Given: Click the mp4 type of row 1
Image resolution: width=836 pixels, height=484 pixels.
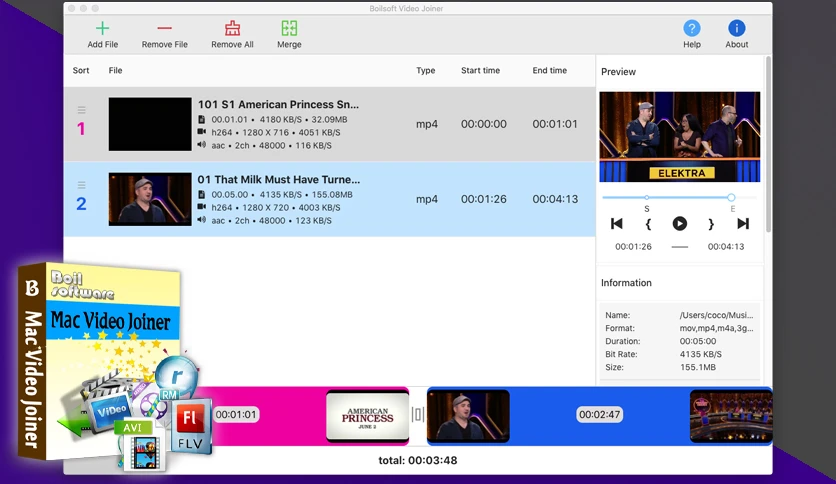Looking at the screenshot, I should (427, 124).
